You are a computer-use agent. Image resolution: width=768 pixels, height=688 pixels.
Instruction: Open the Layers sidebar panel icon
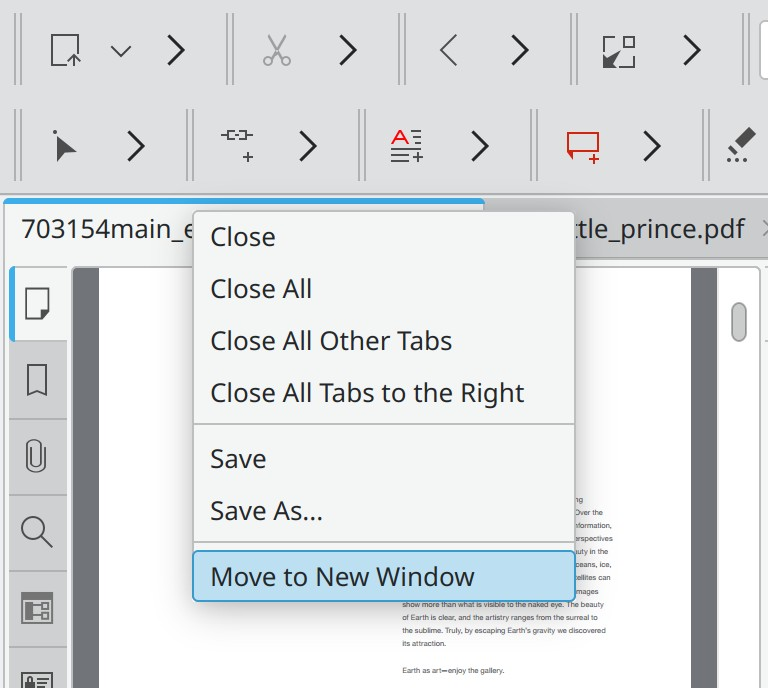point(37,608)
